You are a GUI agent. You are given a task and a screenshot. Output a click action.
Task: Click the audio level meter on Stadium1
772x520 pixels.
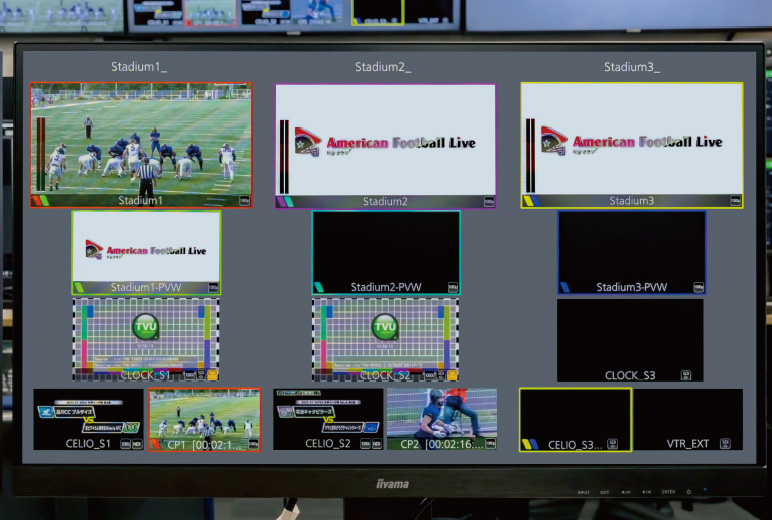pos(41,155)
